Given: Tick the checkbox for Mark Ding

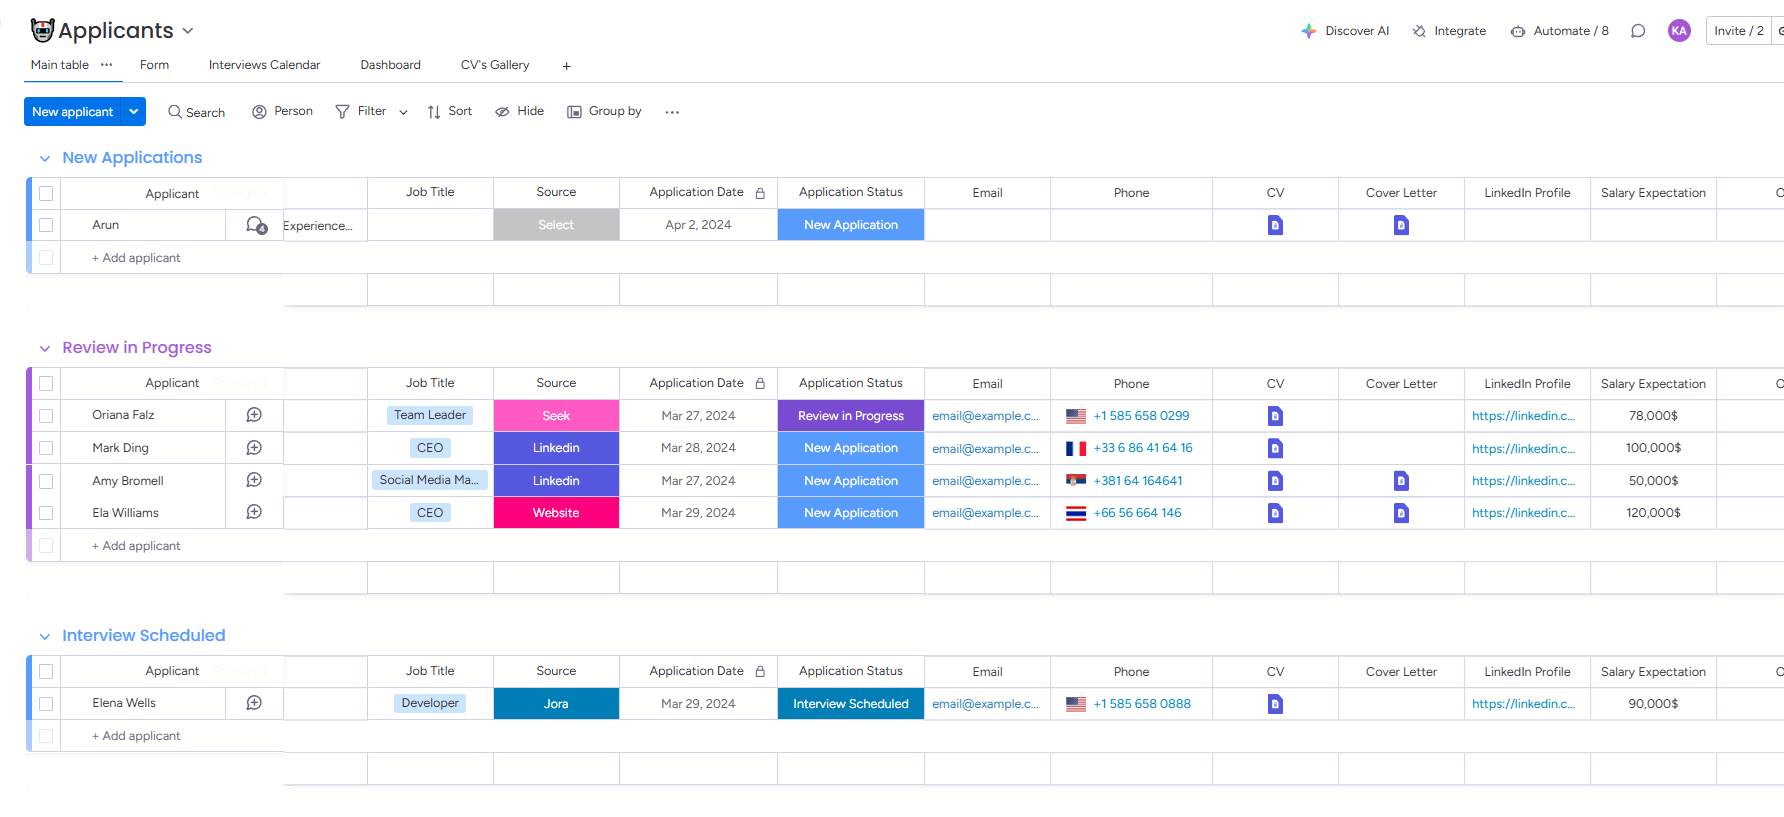Looking at the screenshot, I should 46,448.
